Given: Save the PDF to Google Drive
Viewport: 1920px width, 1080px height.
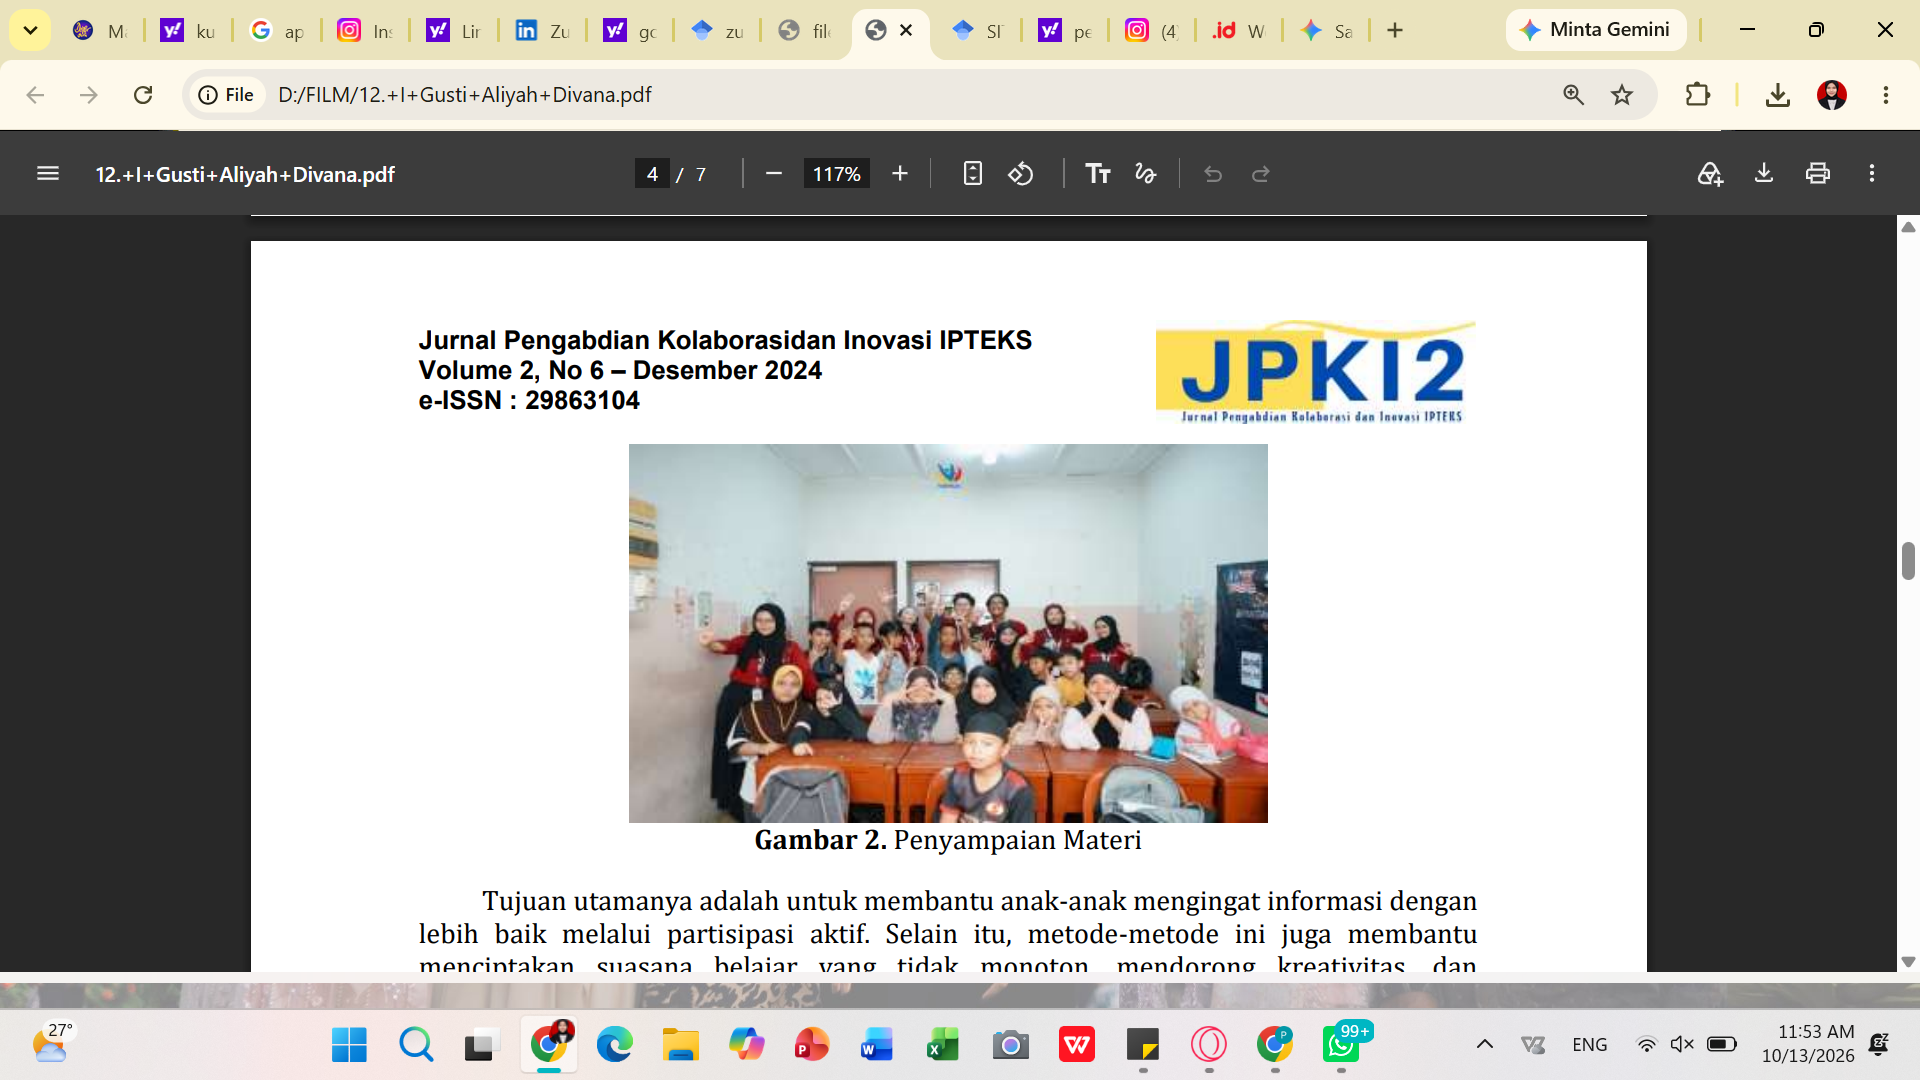Looking at the screenshot, I should click(1710, 174).
